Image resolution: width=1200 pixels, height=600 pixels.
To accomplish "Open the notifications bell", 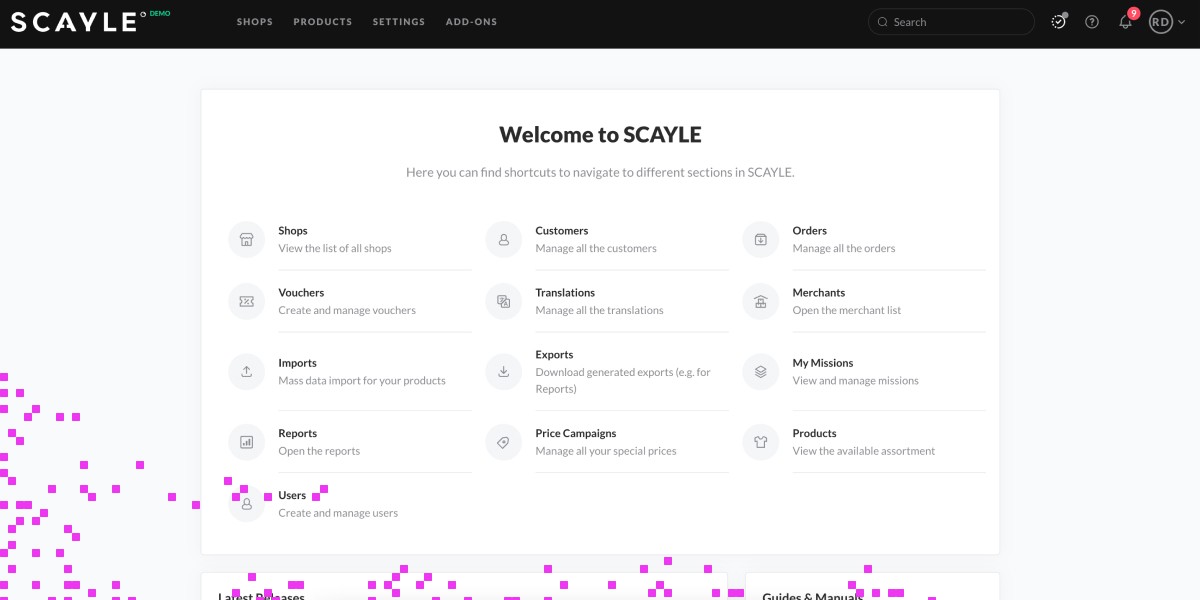I will coord(1125,22).
